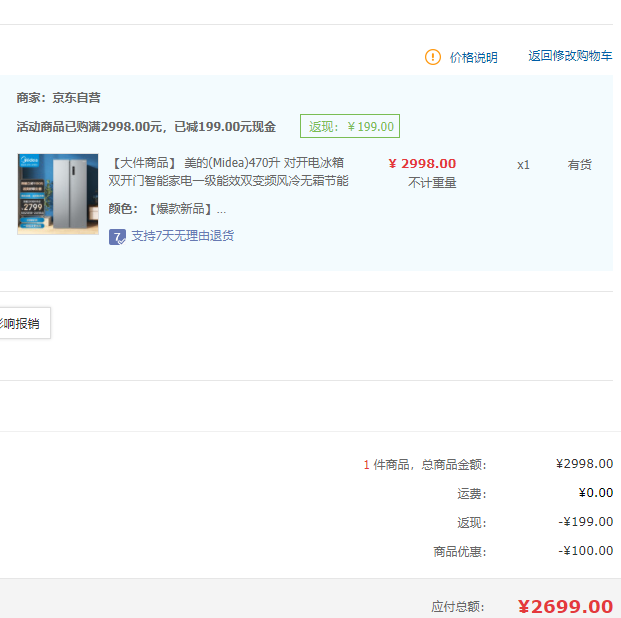Open the 价格说明 link

(x=473, y=57)
